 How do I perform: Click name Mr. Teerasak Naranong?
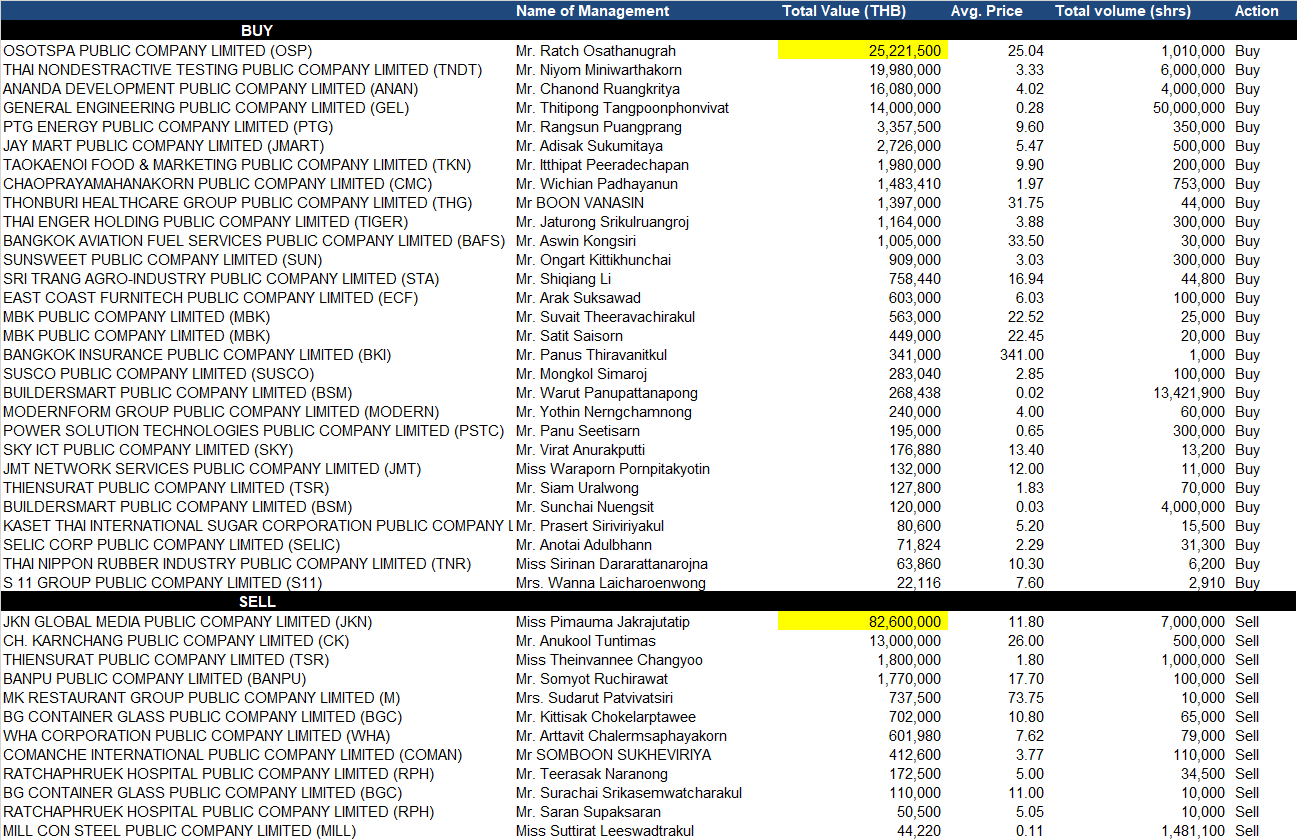591,774
